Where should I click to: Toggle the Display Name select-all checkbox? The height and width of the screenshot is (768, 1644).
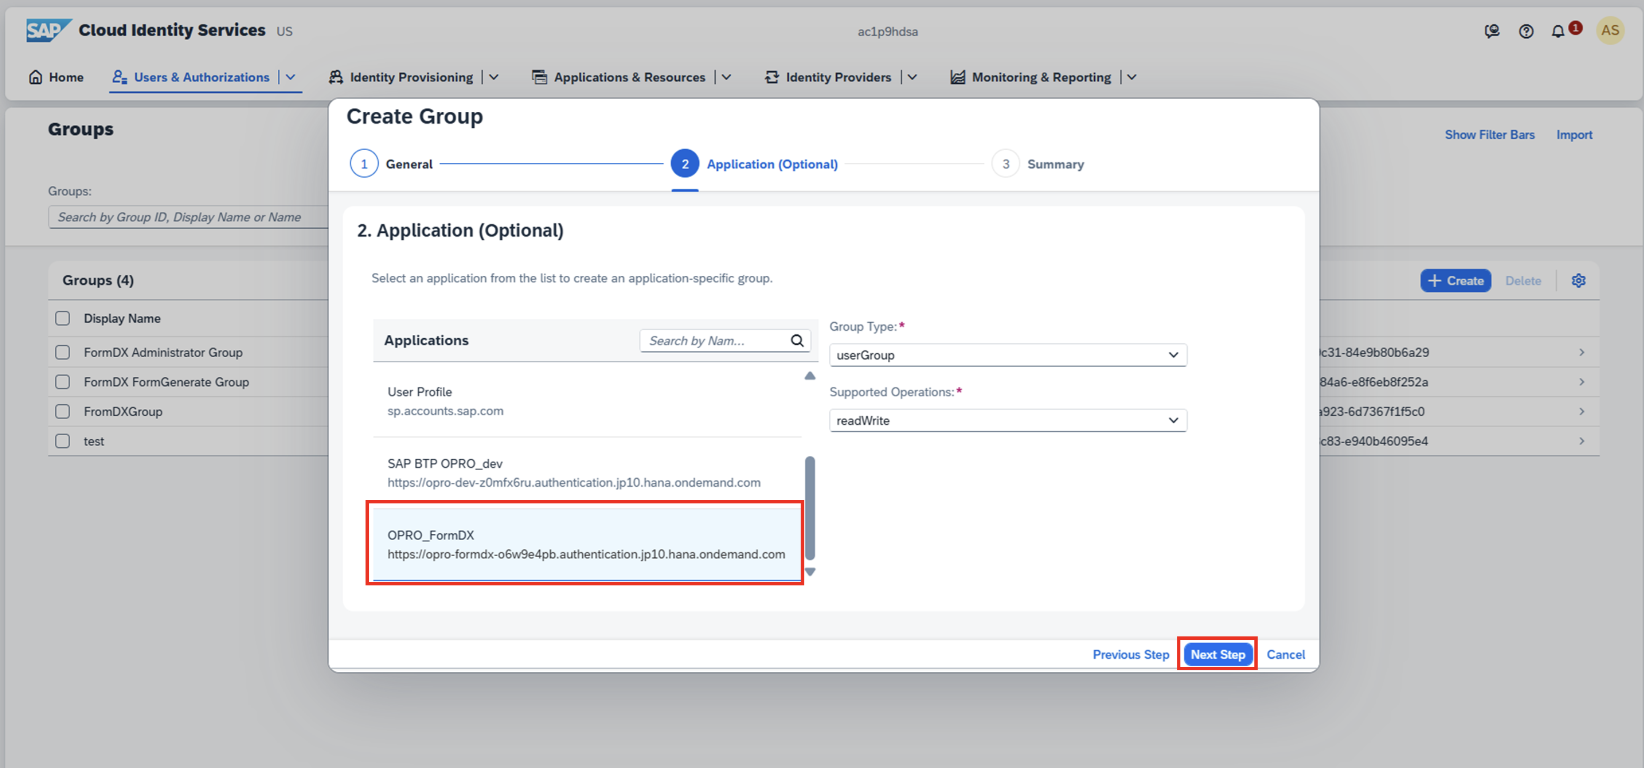pyautogui.click(x=63, y=318)
